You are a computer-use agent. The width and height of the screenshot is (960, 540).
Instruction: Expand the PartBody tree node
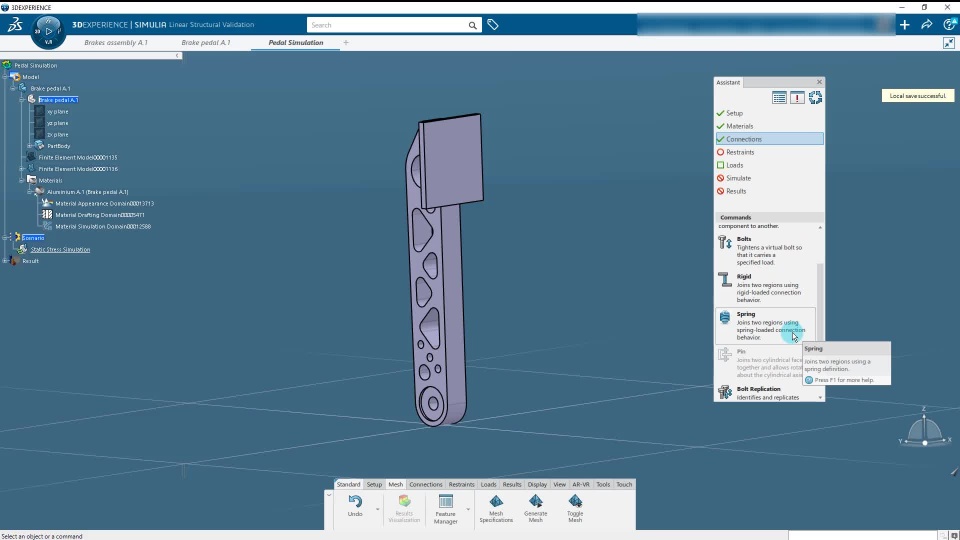[29, 146]
